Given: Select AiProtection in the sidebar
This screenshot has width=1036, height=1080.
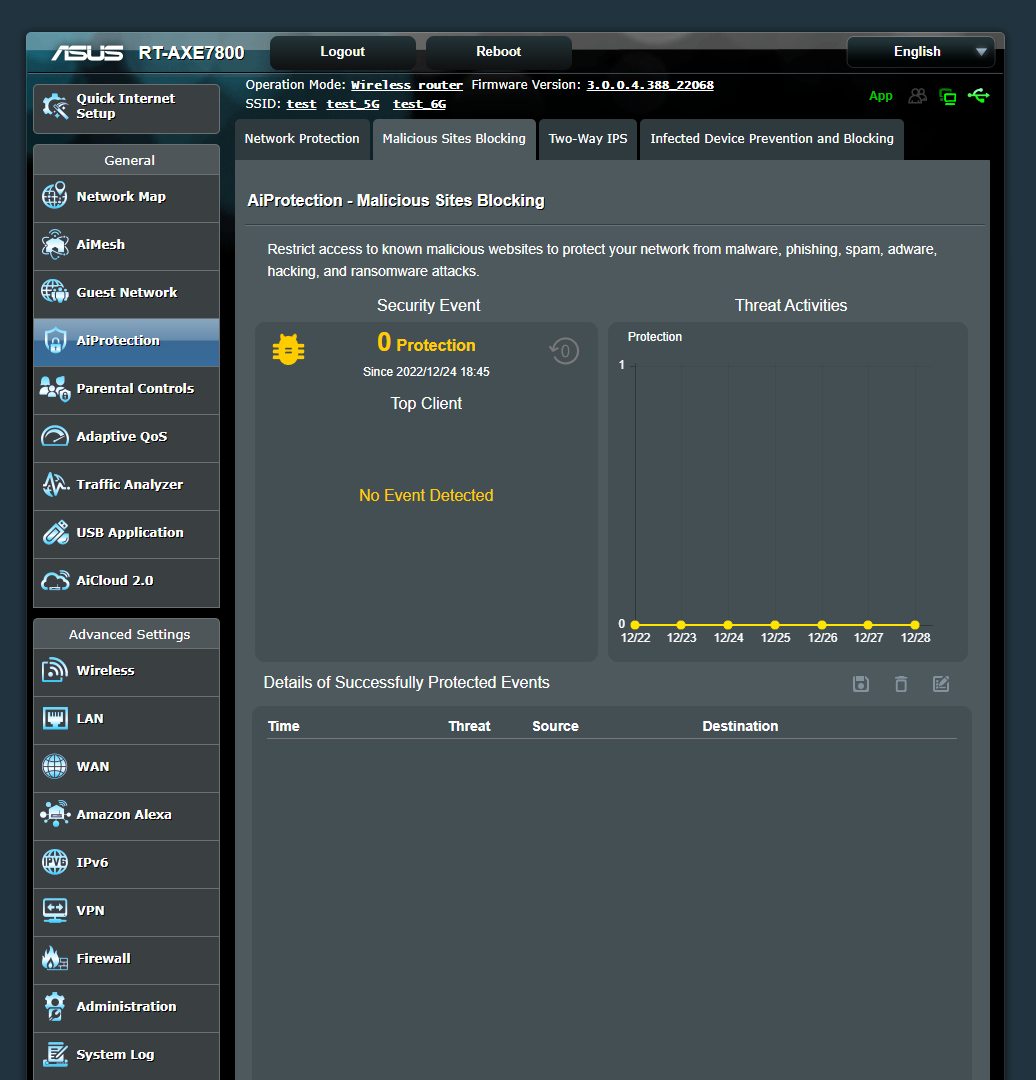Looking at the screenshot, I should (x=126, y=342).
